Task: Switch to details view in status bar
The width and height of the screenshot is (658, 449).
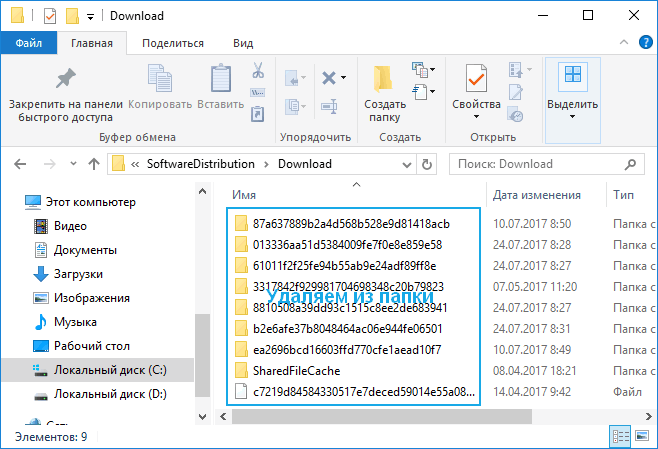Action: (620, 437)
